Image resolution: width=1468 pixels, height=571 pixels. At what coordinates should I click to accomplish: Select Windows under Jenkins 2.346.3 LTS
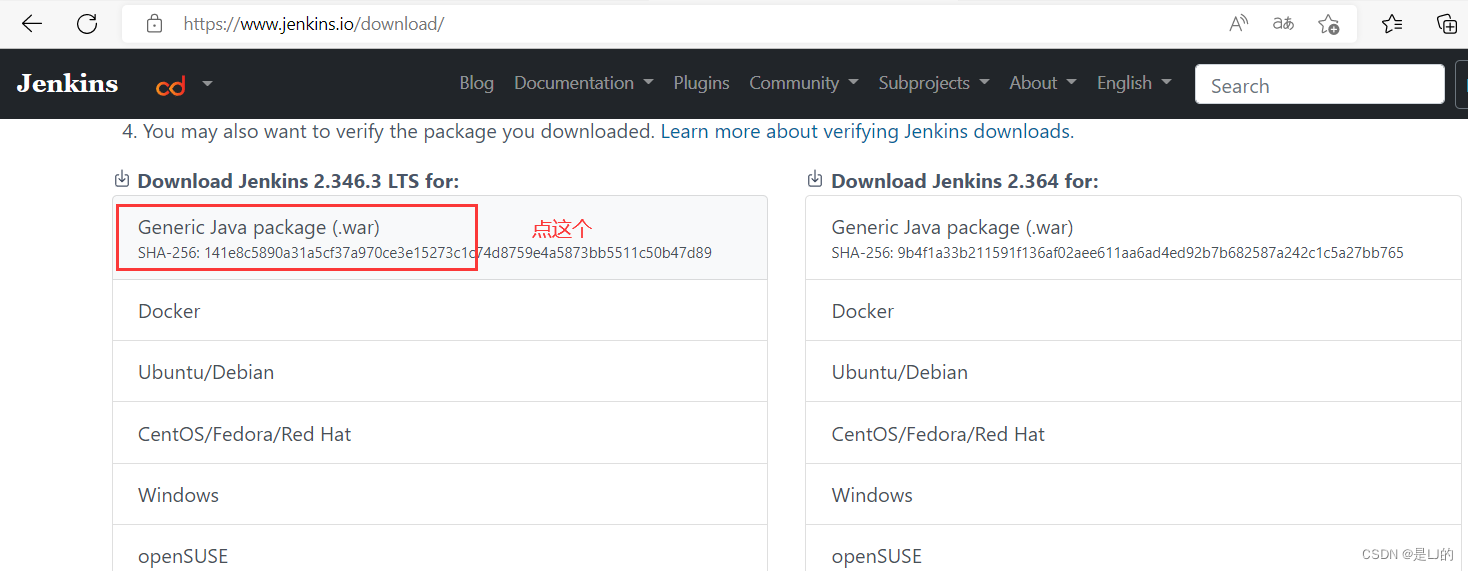point(440,495)
